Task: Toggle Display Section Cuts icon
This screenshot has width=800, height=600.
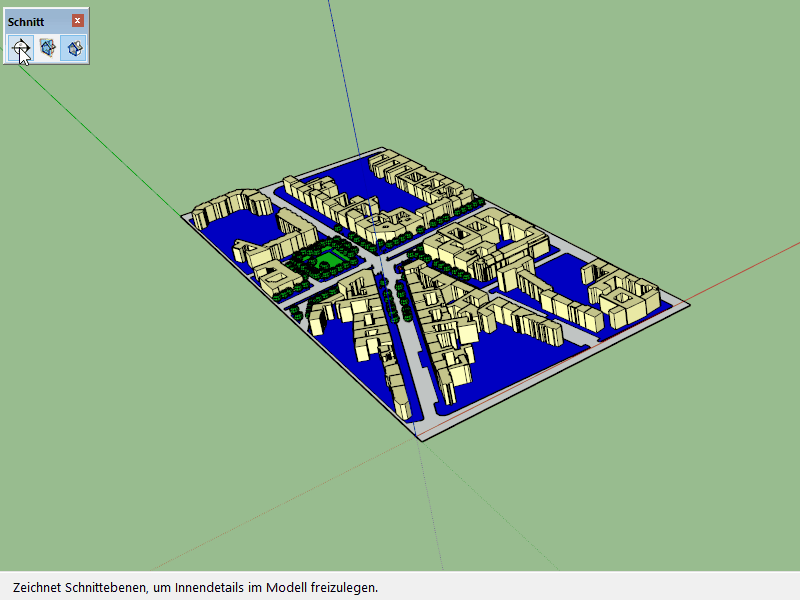Action: [x=73, y=47]
